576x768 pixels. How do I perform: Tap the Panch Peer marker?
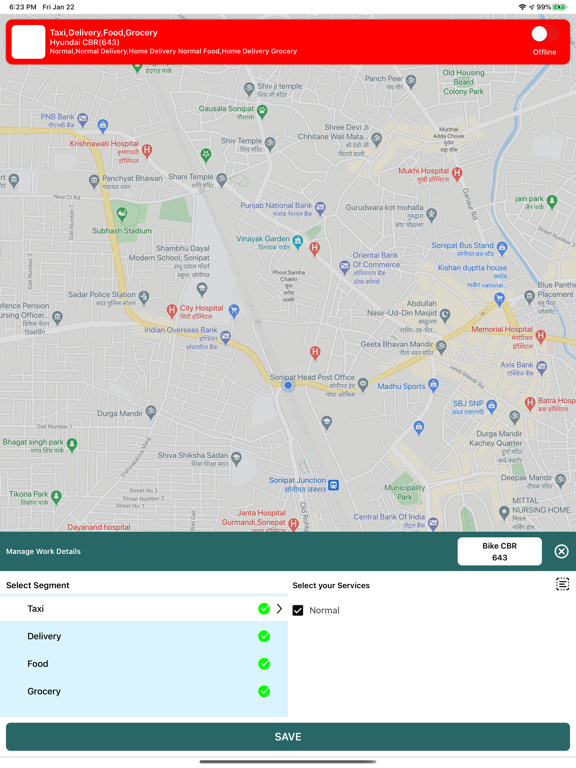(411, 81)
